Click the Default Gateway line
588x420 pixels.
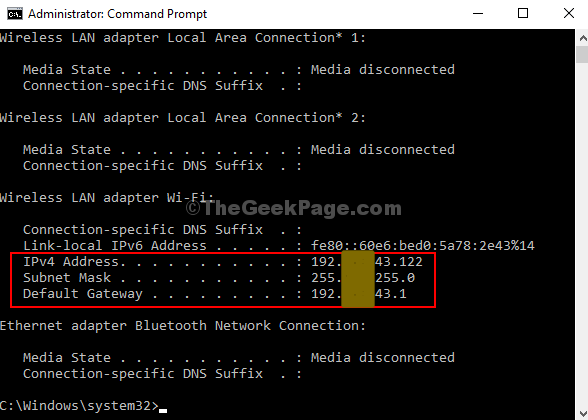(215, 294)
